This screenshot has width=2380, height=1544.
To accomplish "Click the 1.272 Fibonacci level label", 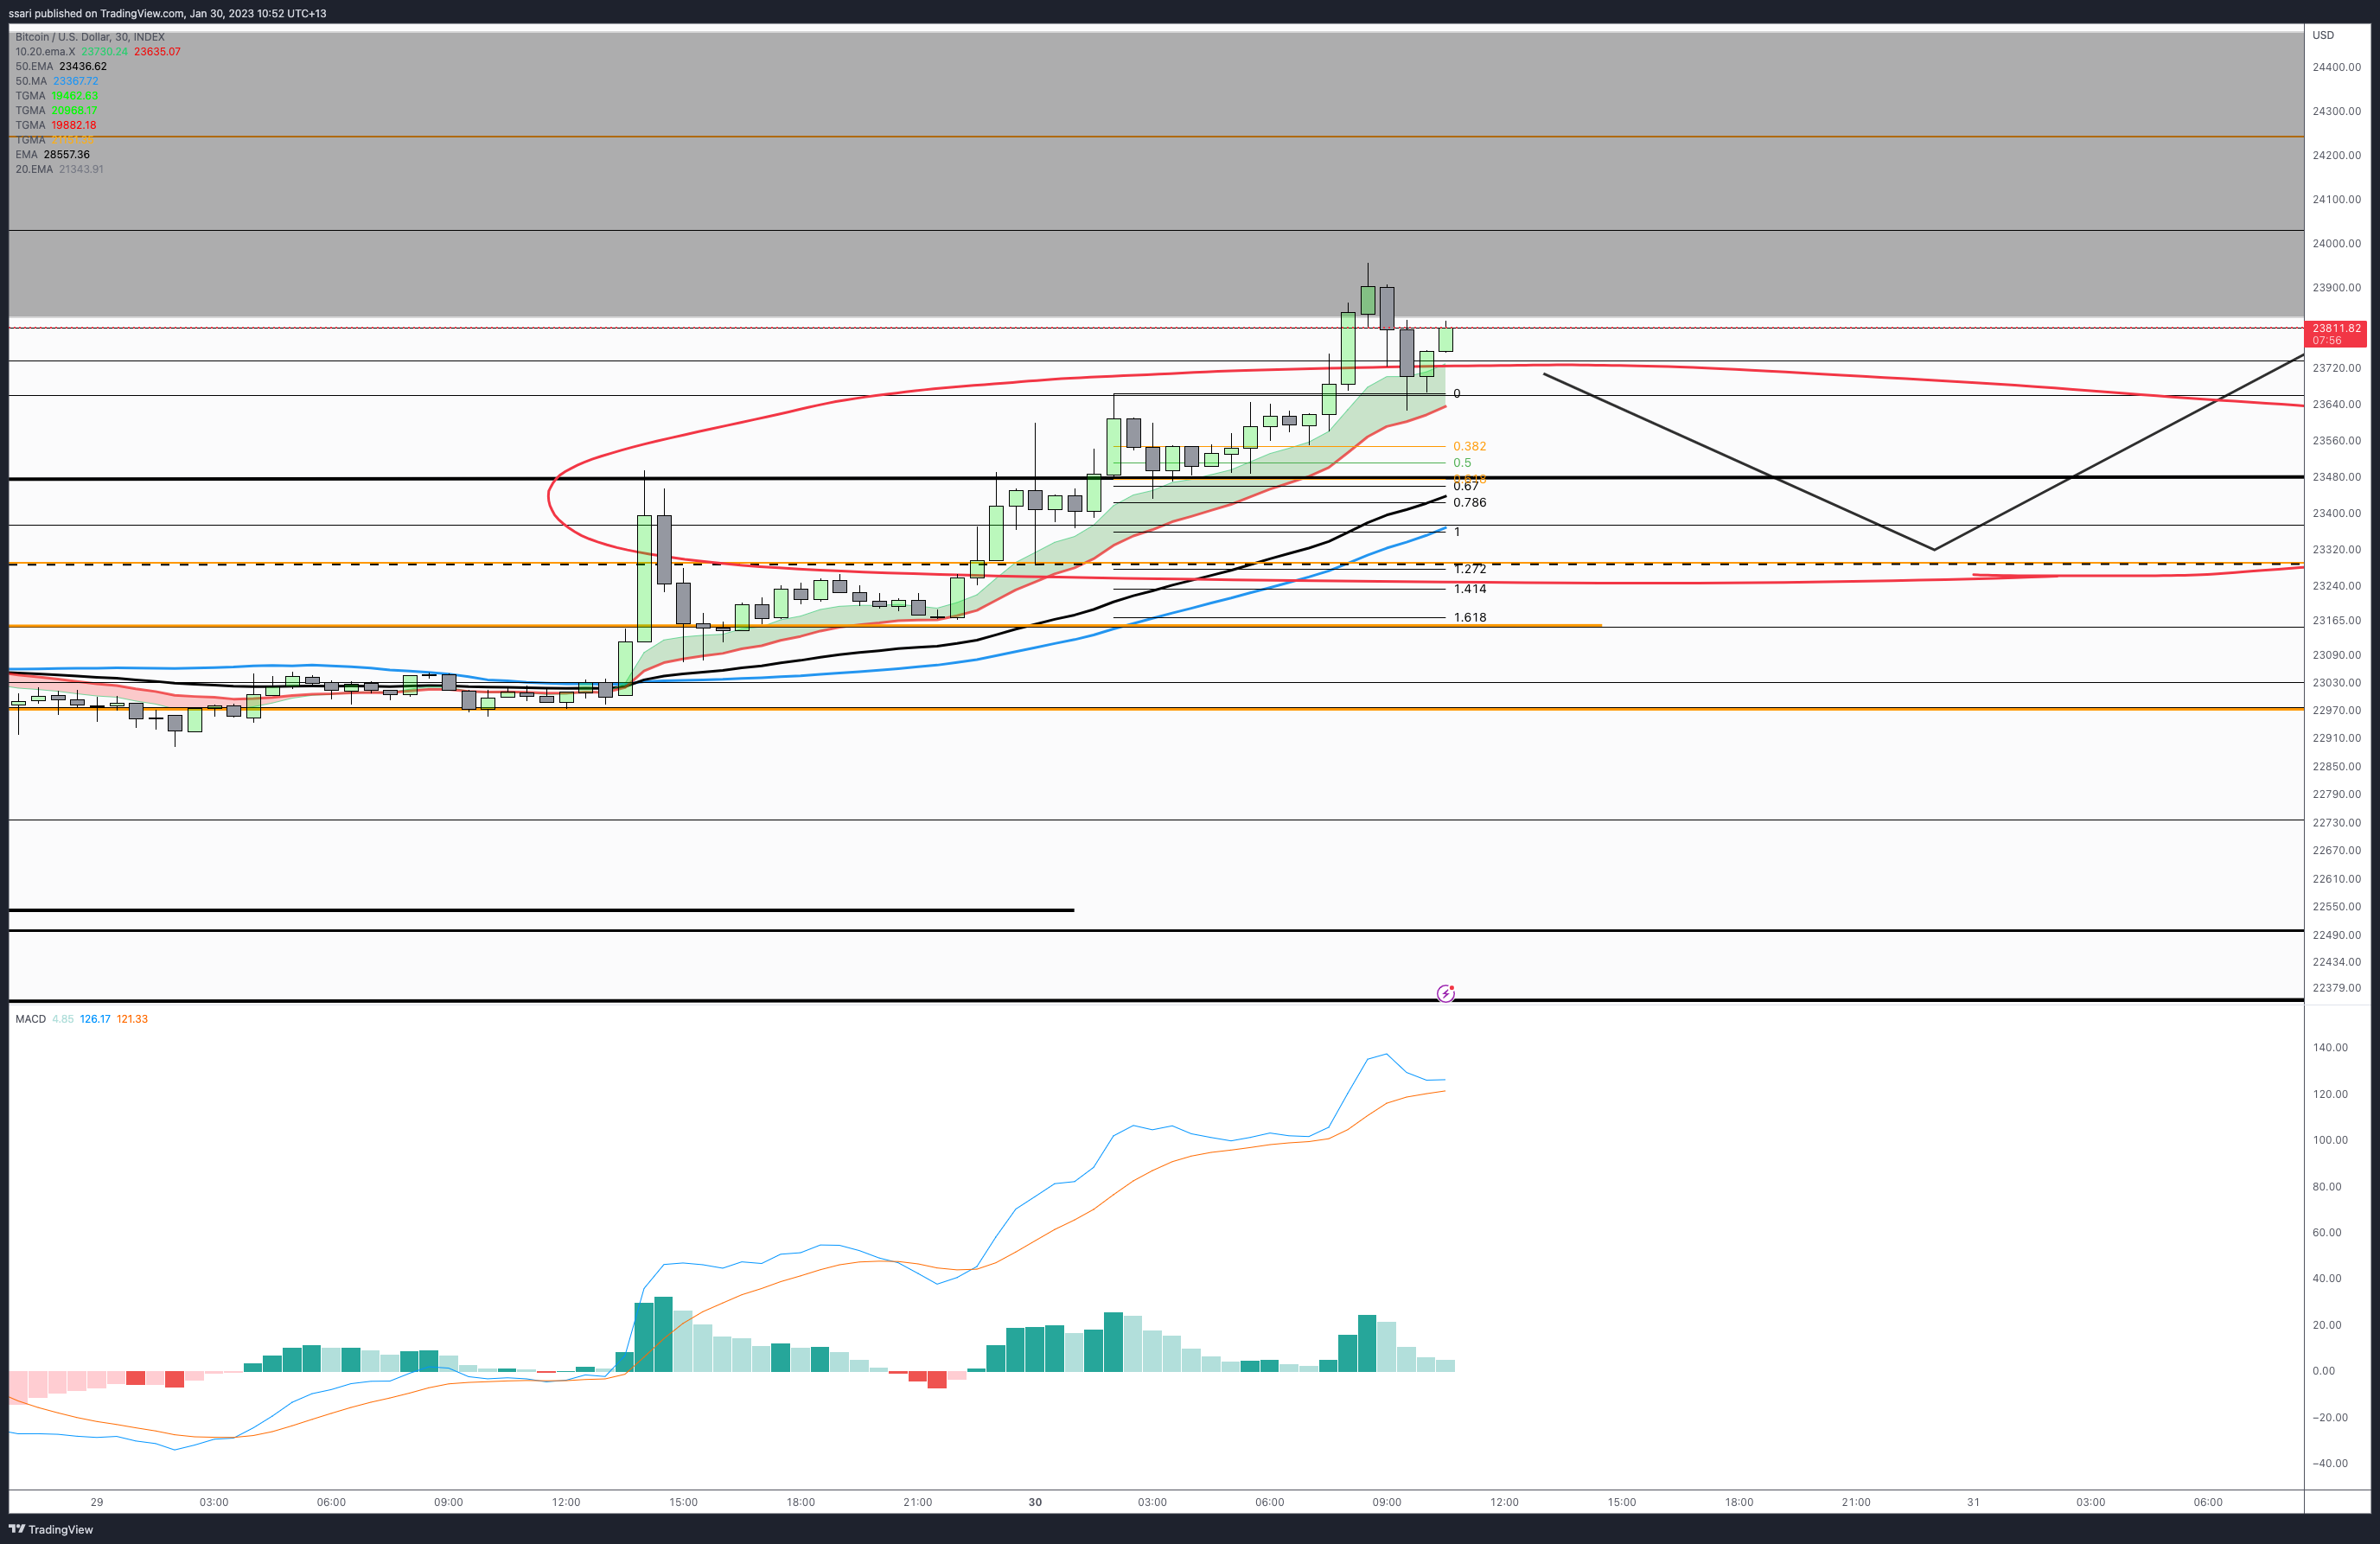I will [1469, 569].
